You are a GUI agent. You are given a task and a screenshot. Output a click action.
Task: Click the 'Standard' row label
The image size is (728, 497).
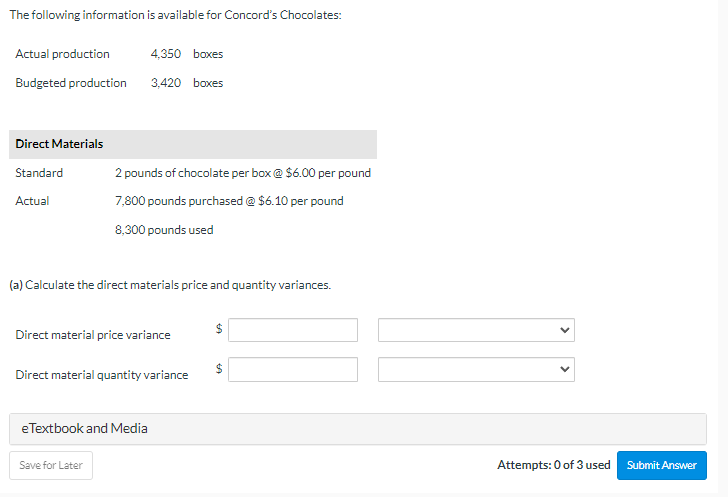39,173
